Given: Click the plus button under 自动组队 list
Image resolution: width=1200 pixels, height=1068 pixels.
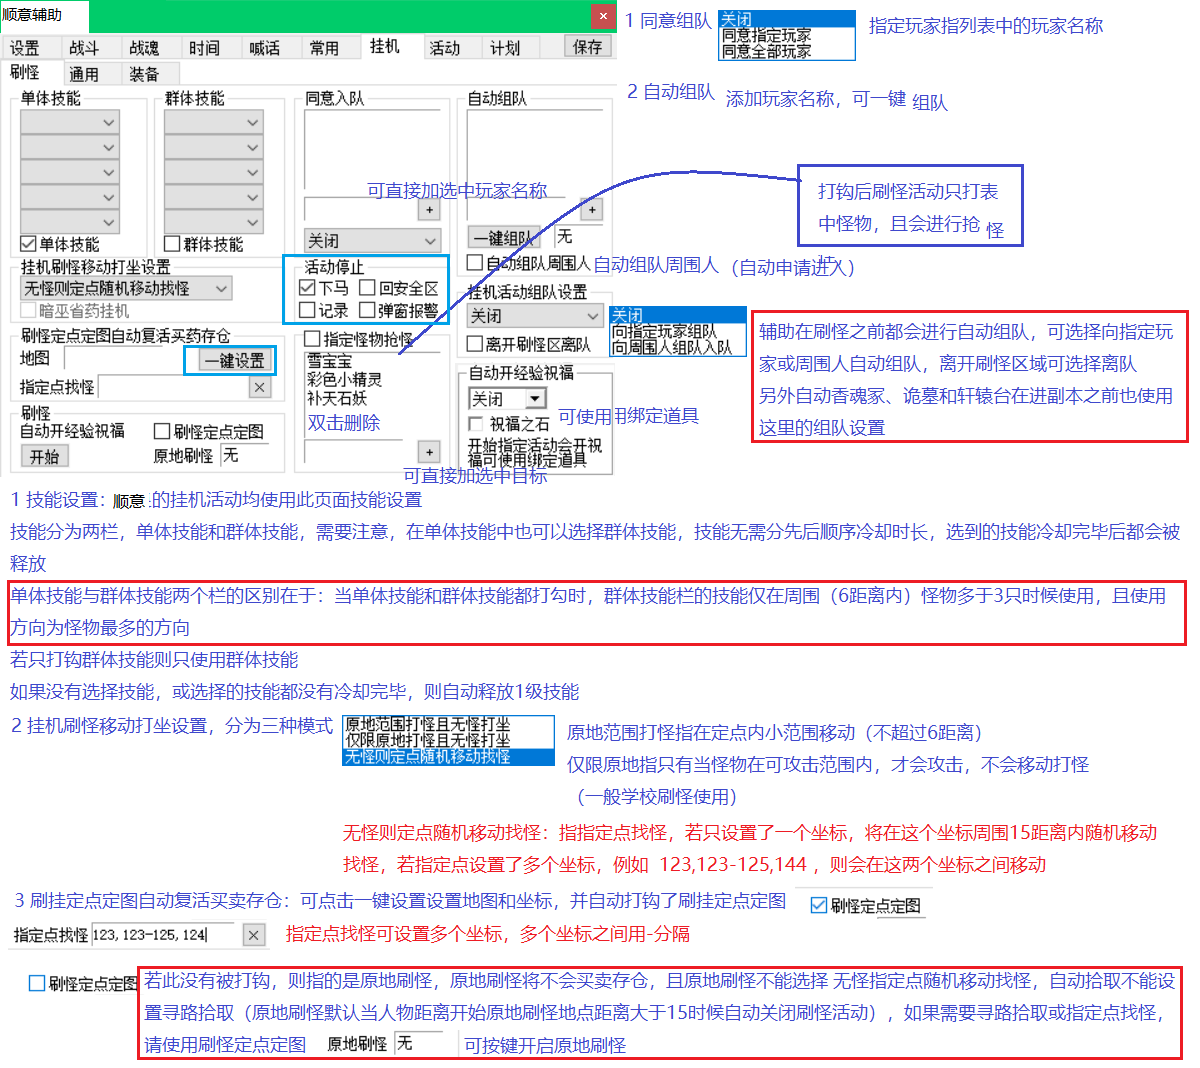Looking at the screenshot, I should pyautogui.click(x=592, y=210).
